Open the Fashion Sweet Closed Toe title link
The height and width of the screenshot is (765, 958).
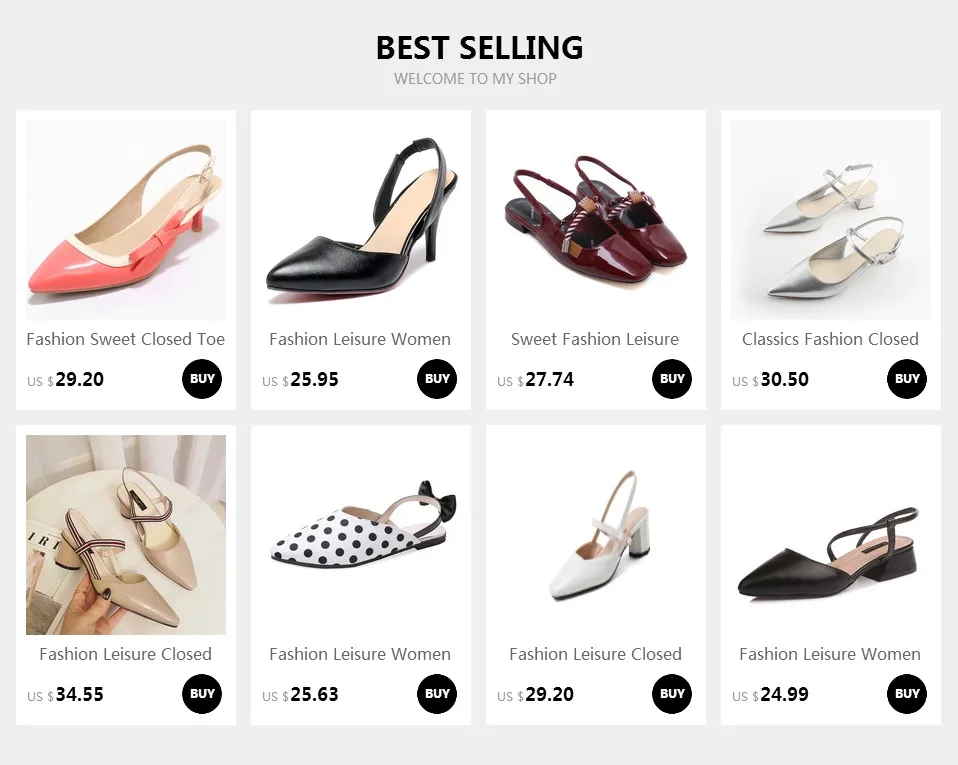pyautogui.click(x=126, y=339)
